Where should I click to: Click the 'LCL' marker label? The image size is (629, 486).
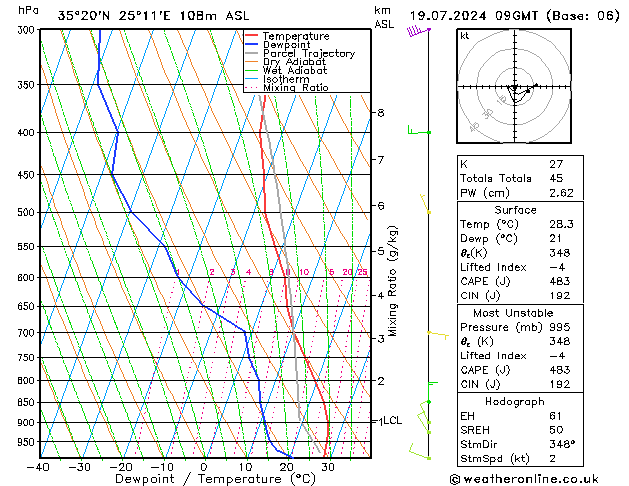[393, 421]
